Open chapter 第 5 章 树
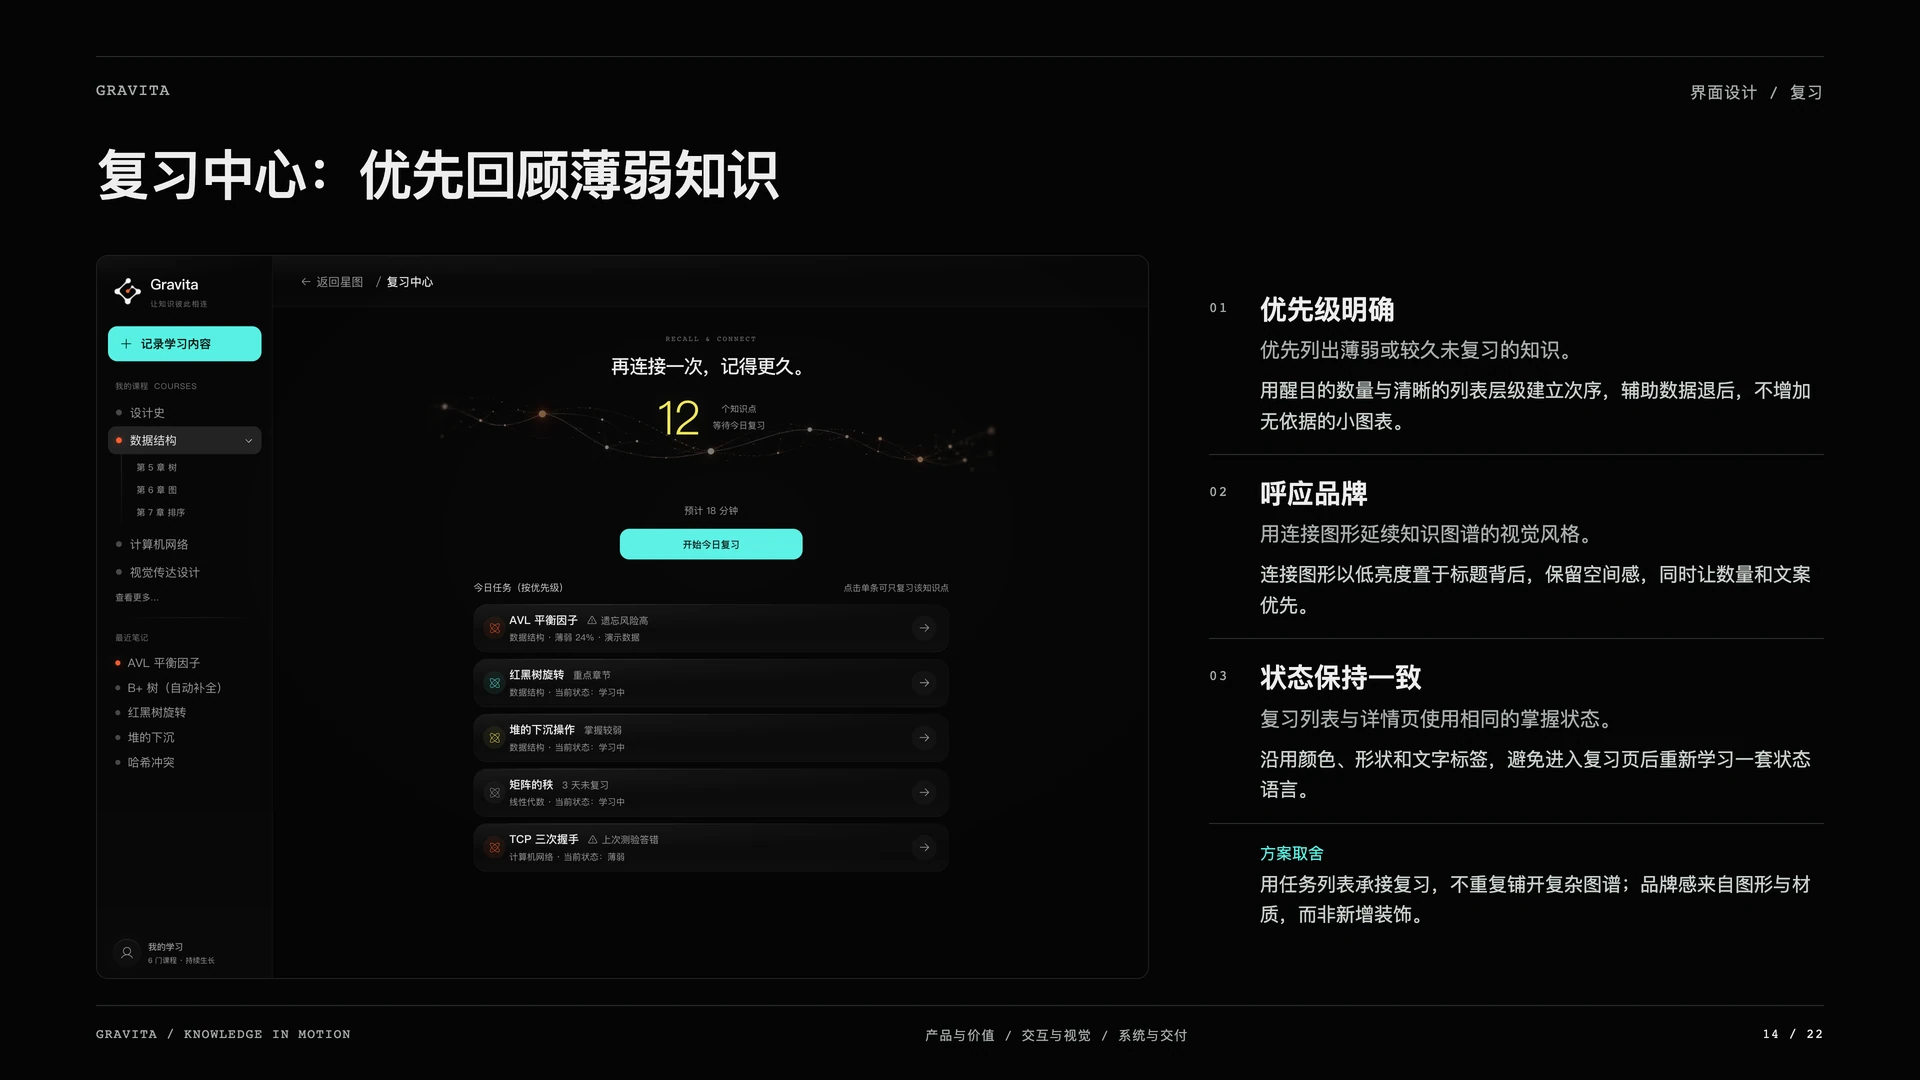This screenshot has width=1920, height=1080. pyautogui.click(x=157, y=468)
